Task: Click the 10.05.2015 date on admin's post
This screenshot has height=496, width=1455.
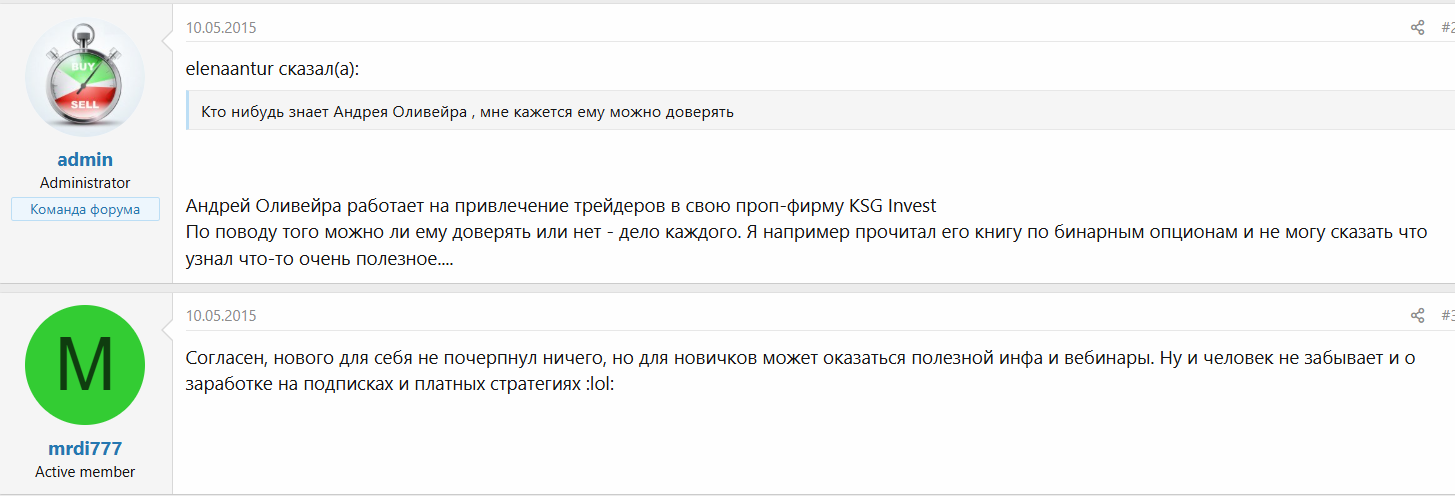Action: (221, 28)
